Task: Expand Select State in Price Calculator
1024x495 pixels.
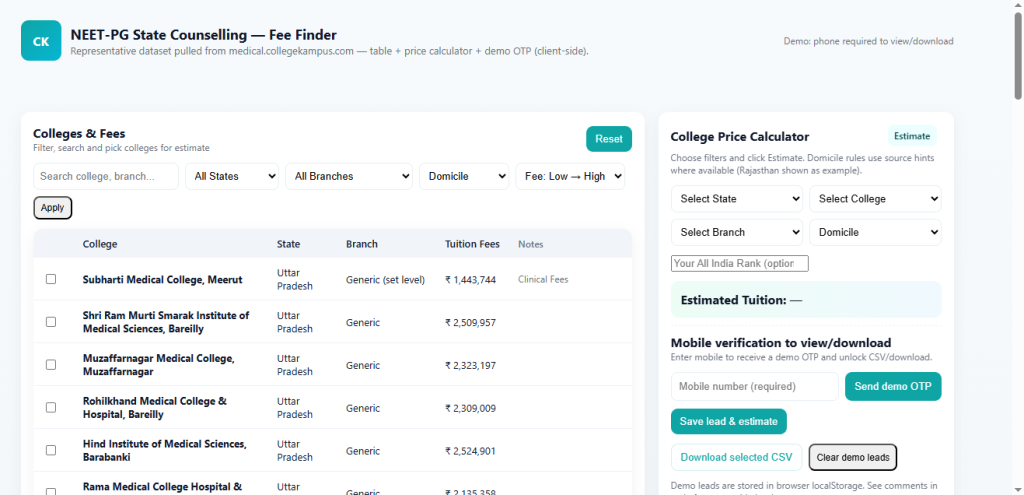Action: point(736,199)
